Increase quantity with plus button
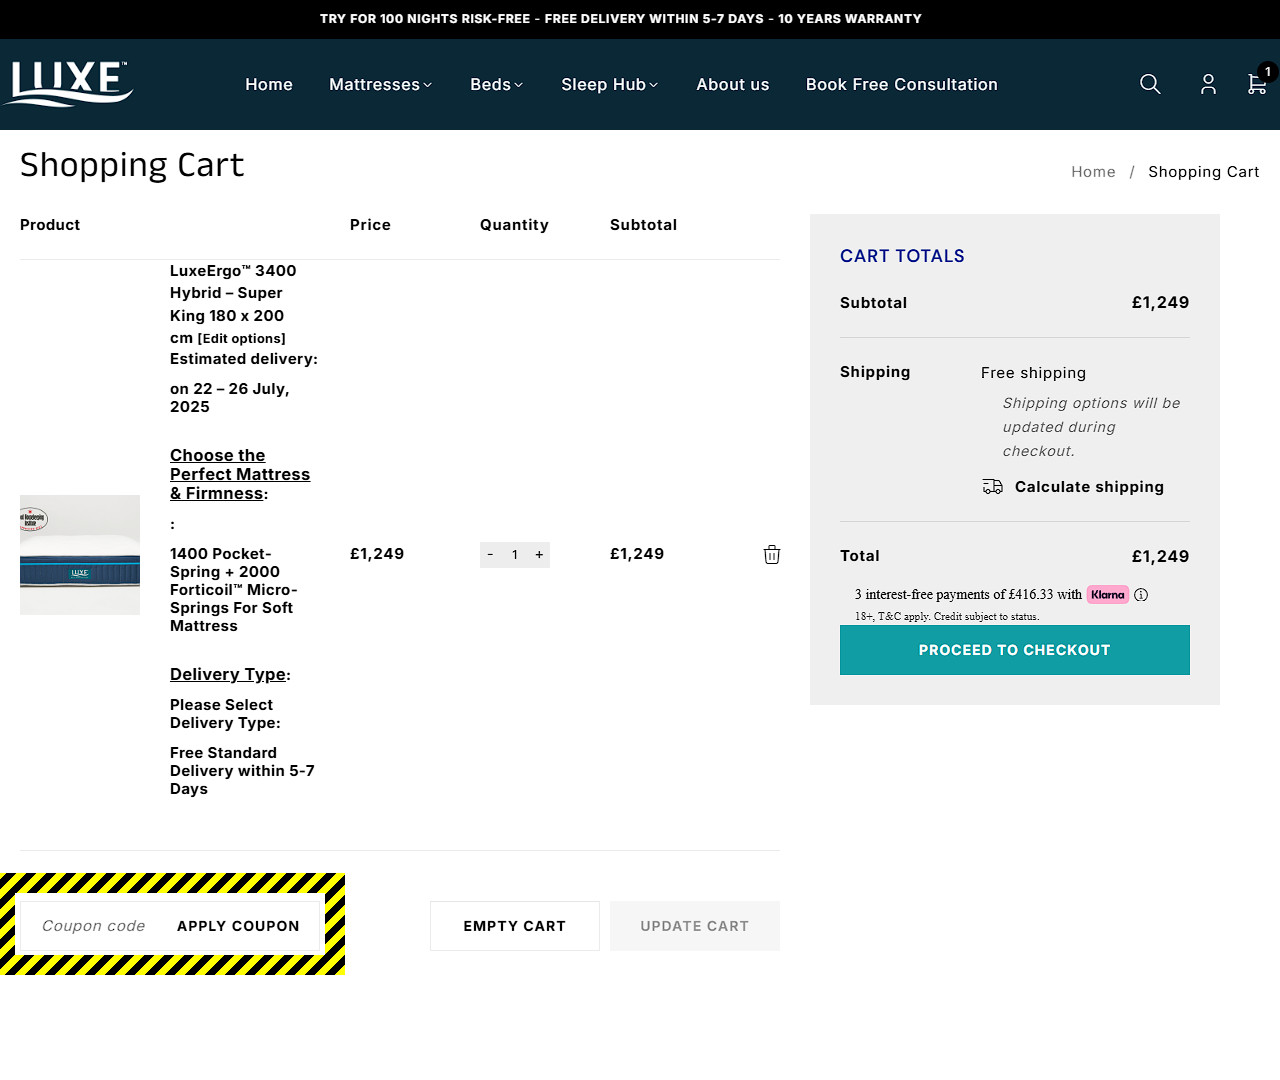Viewport: 1280px width, 1080px height. tap(539, 555)
